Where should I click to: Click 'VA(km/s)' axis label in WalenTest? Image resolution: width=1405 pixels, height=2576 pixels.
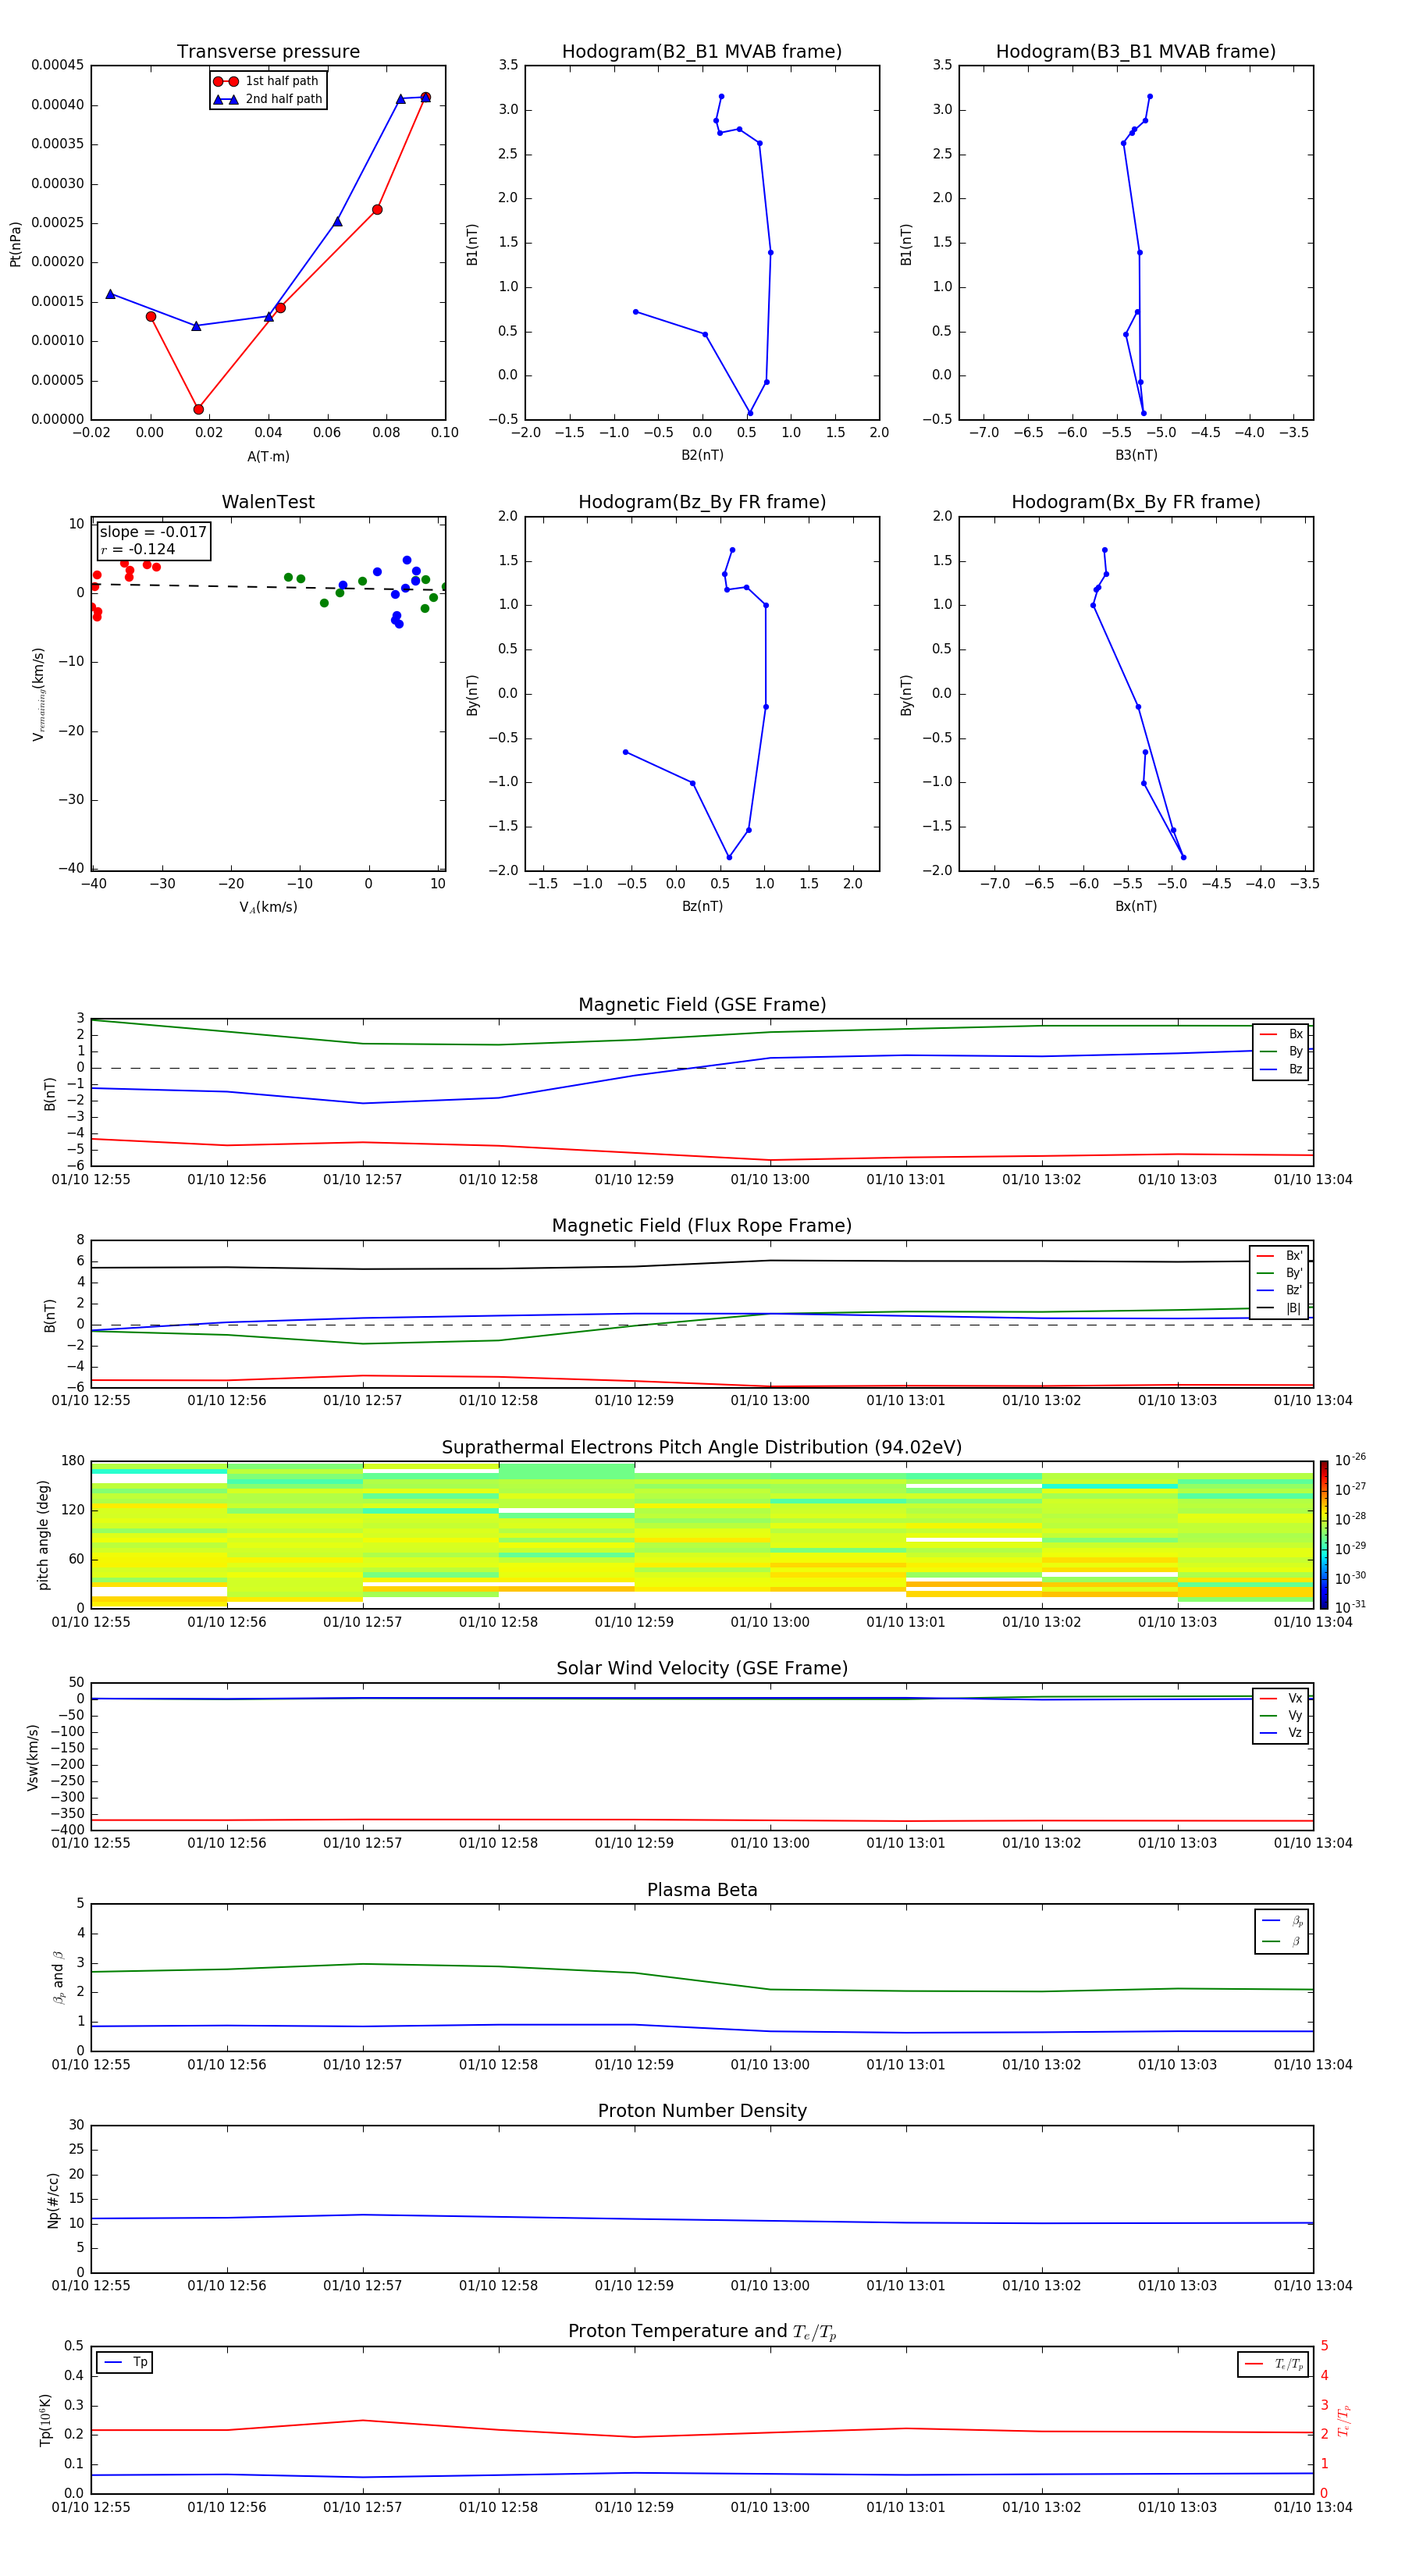(x=268, y=907)
